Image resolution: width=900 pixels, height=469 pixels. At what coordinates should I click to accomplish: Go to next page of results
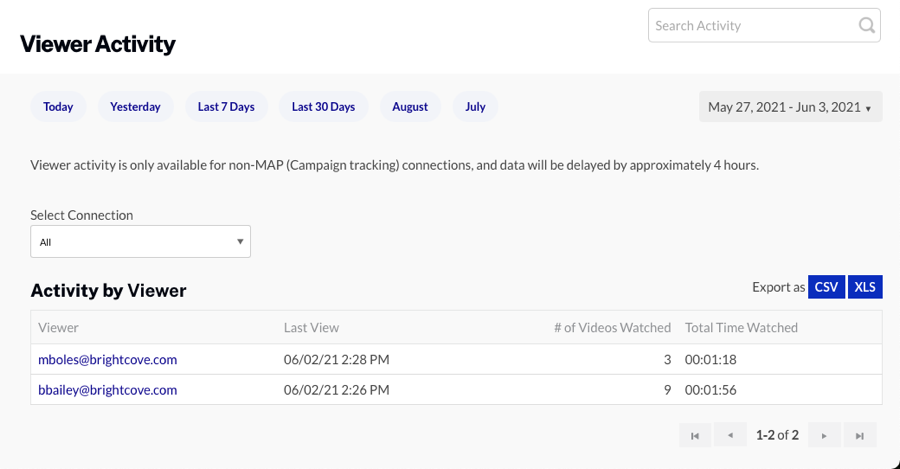tap(824, 435)
